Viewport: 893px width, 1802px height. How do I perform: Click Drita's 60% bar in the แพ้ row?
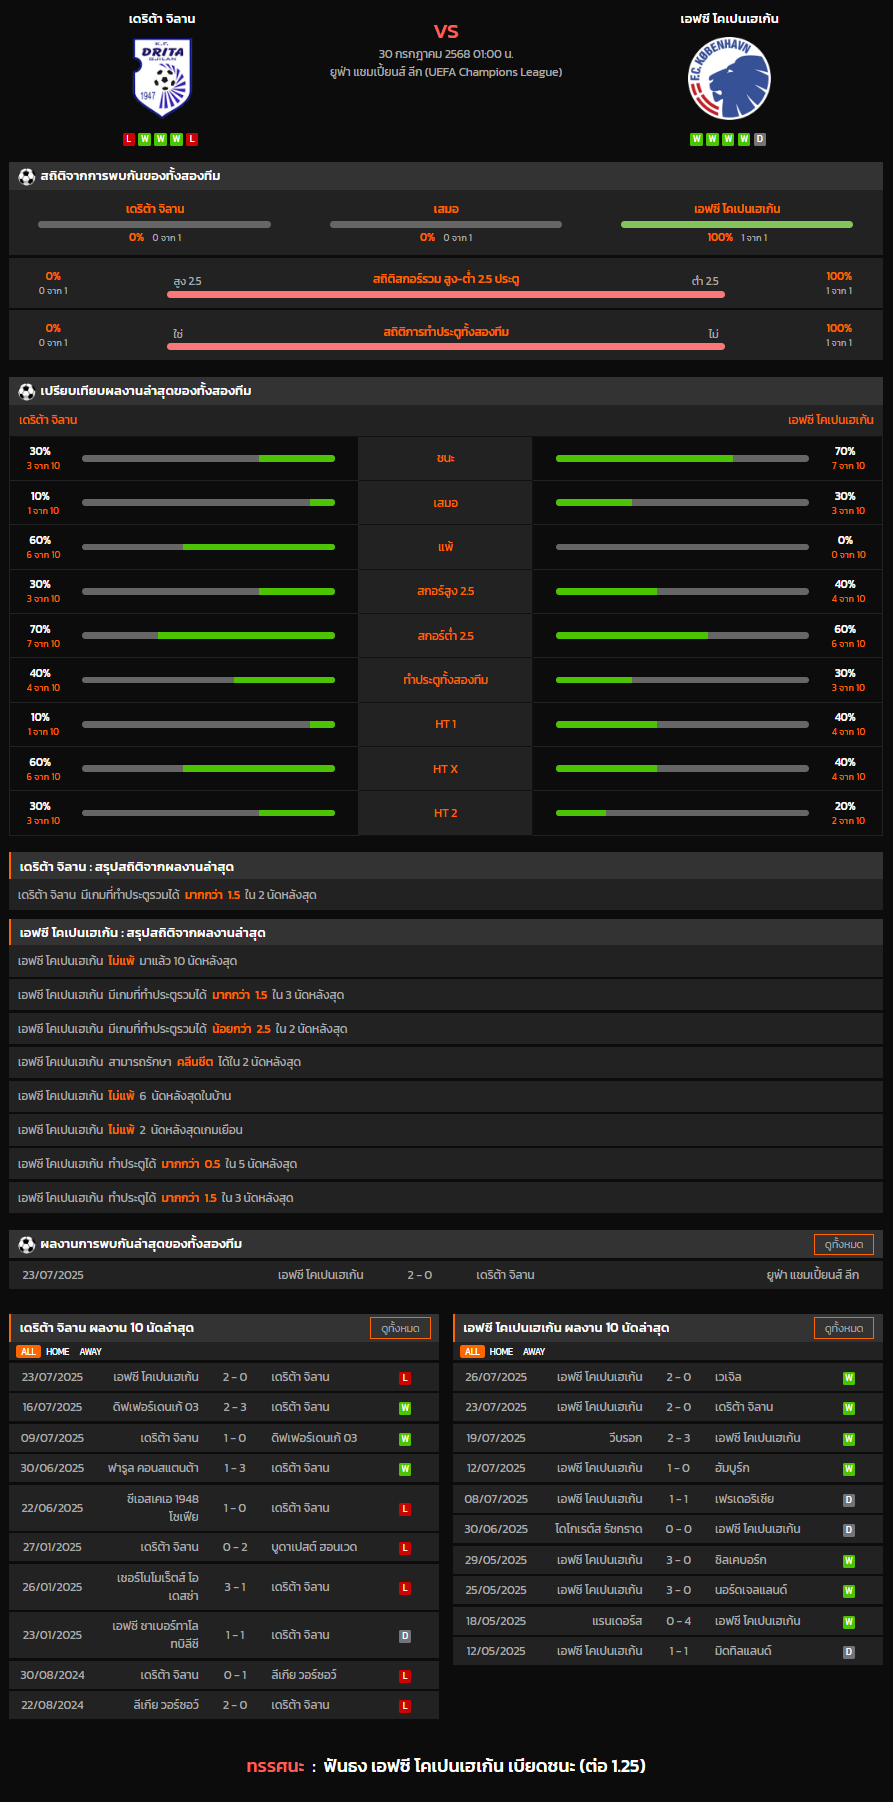click(x=208, y=547)
